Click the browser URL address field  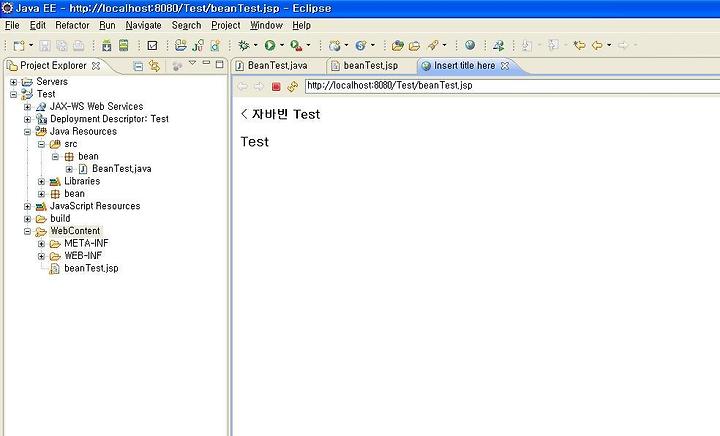tap(512, 86)
